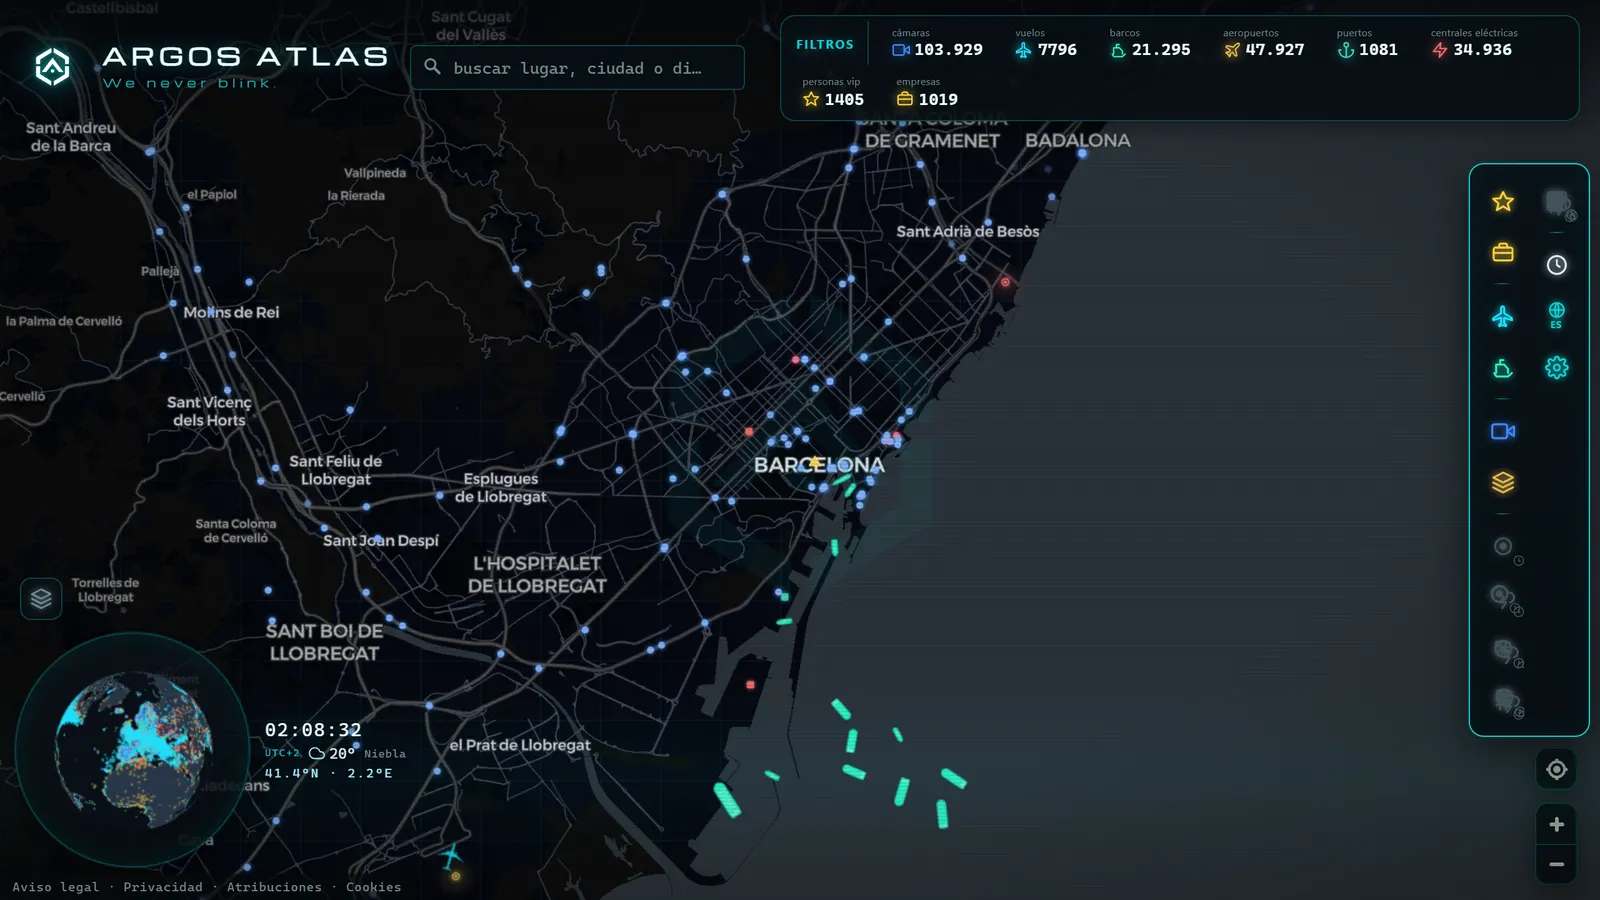Open the Privacidad link
This screenshot has width=1600, height=900.
click(163, 887)
